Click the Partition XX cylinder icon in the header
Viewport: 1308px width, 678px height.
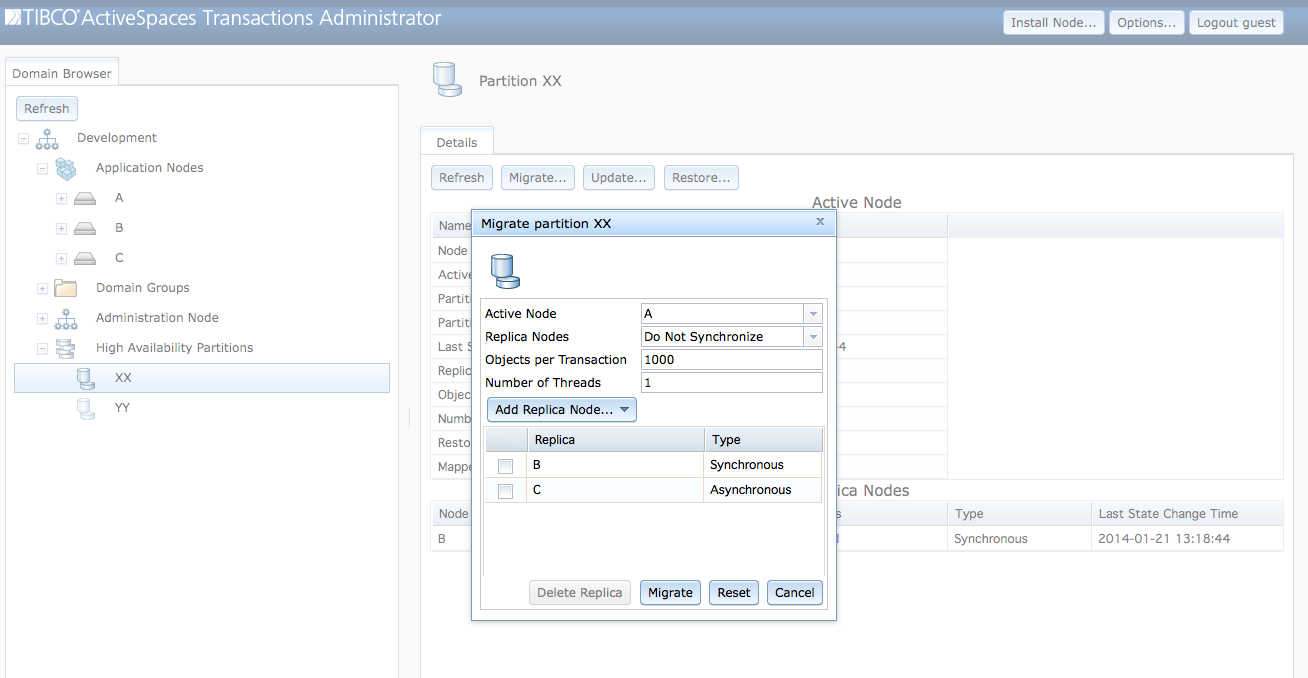[x=447, y=79]
